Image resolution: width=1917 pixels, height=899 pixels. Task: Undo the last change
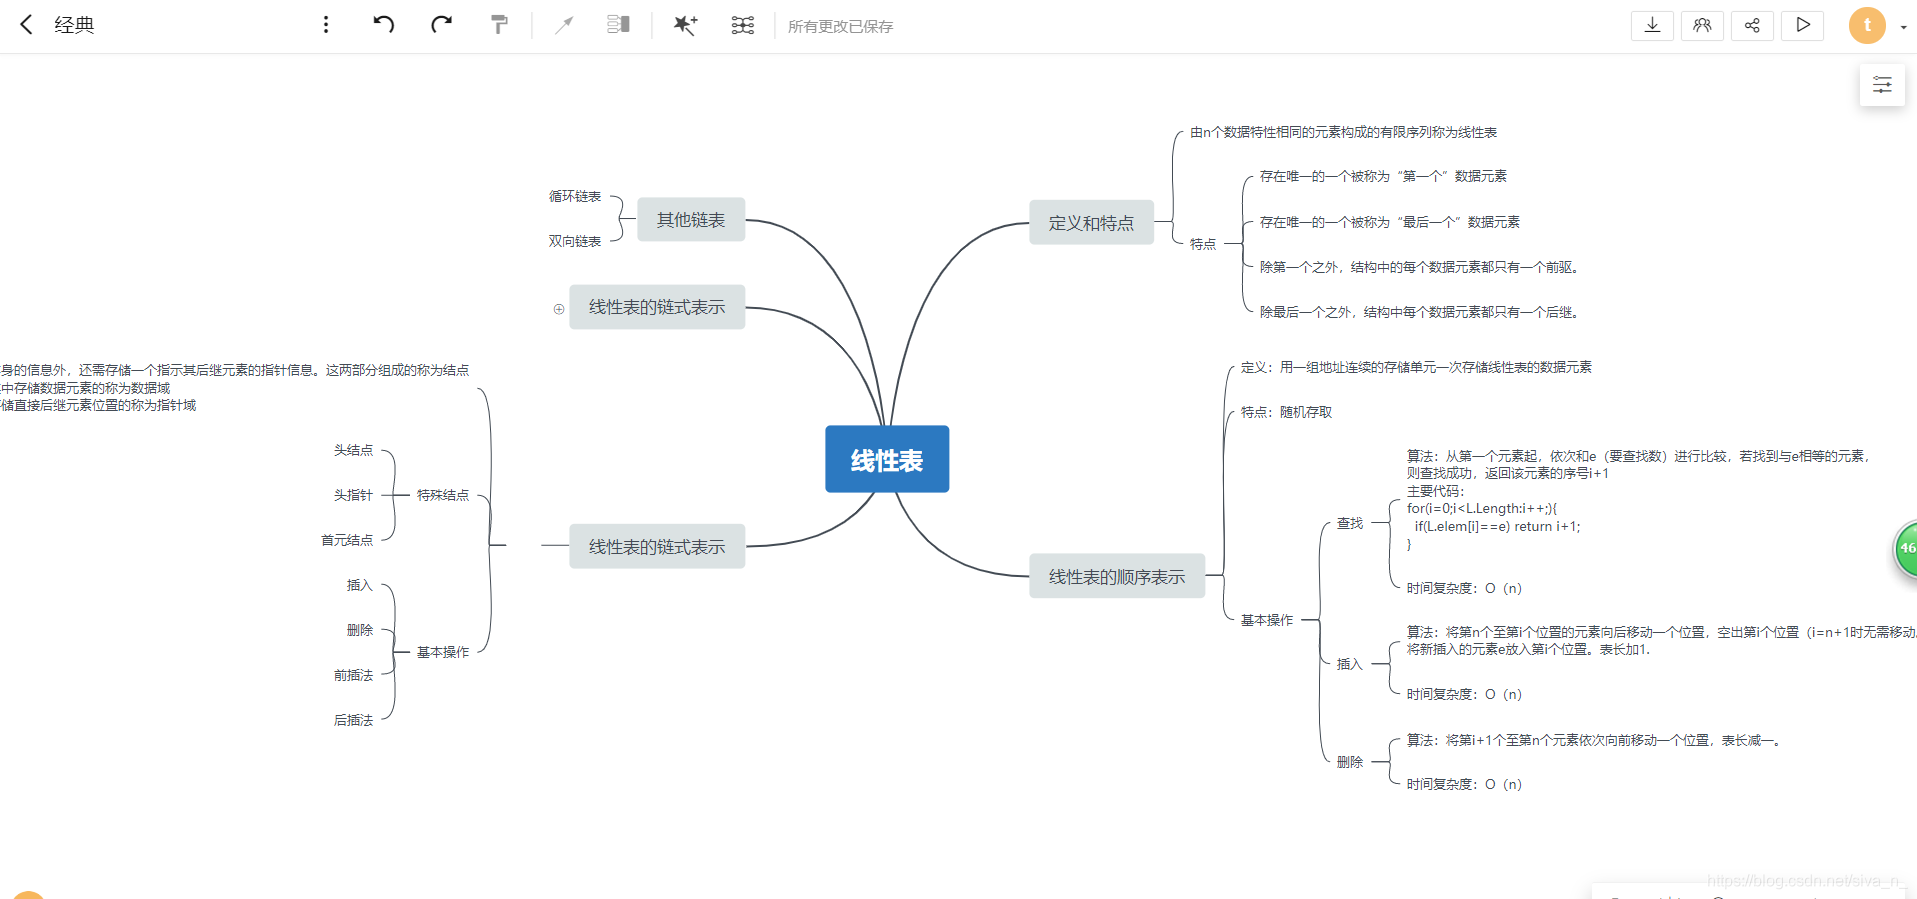click(x=384, y=25)
